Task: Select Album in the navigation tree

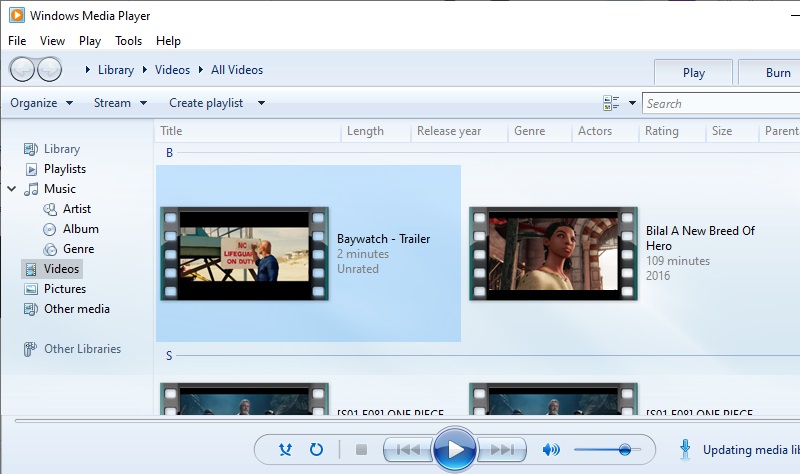Action: tap(81, 229)
